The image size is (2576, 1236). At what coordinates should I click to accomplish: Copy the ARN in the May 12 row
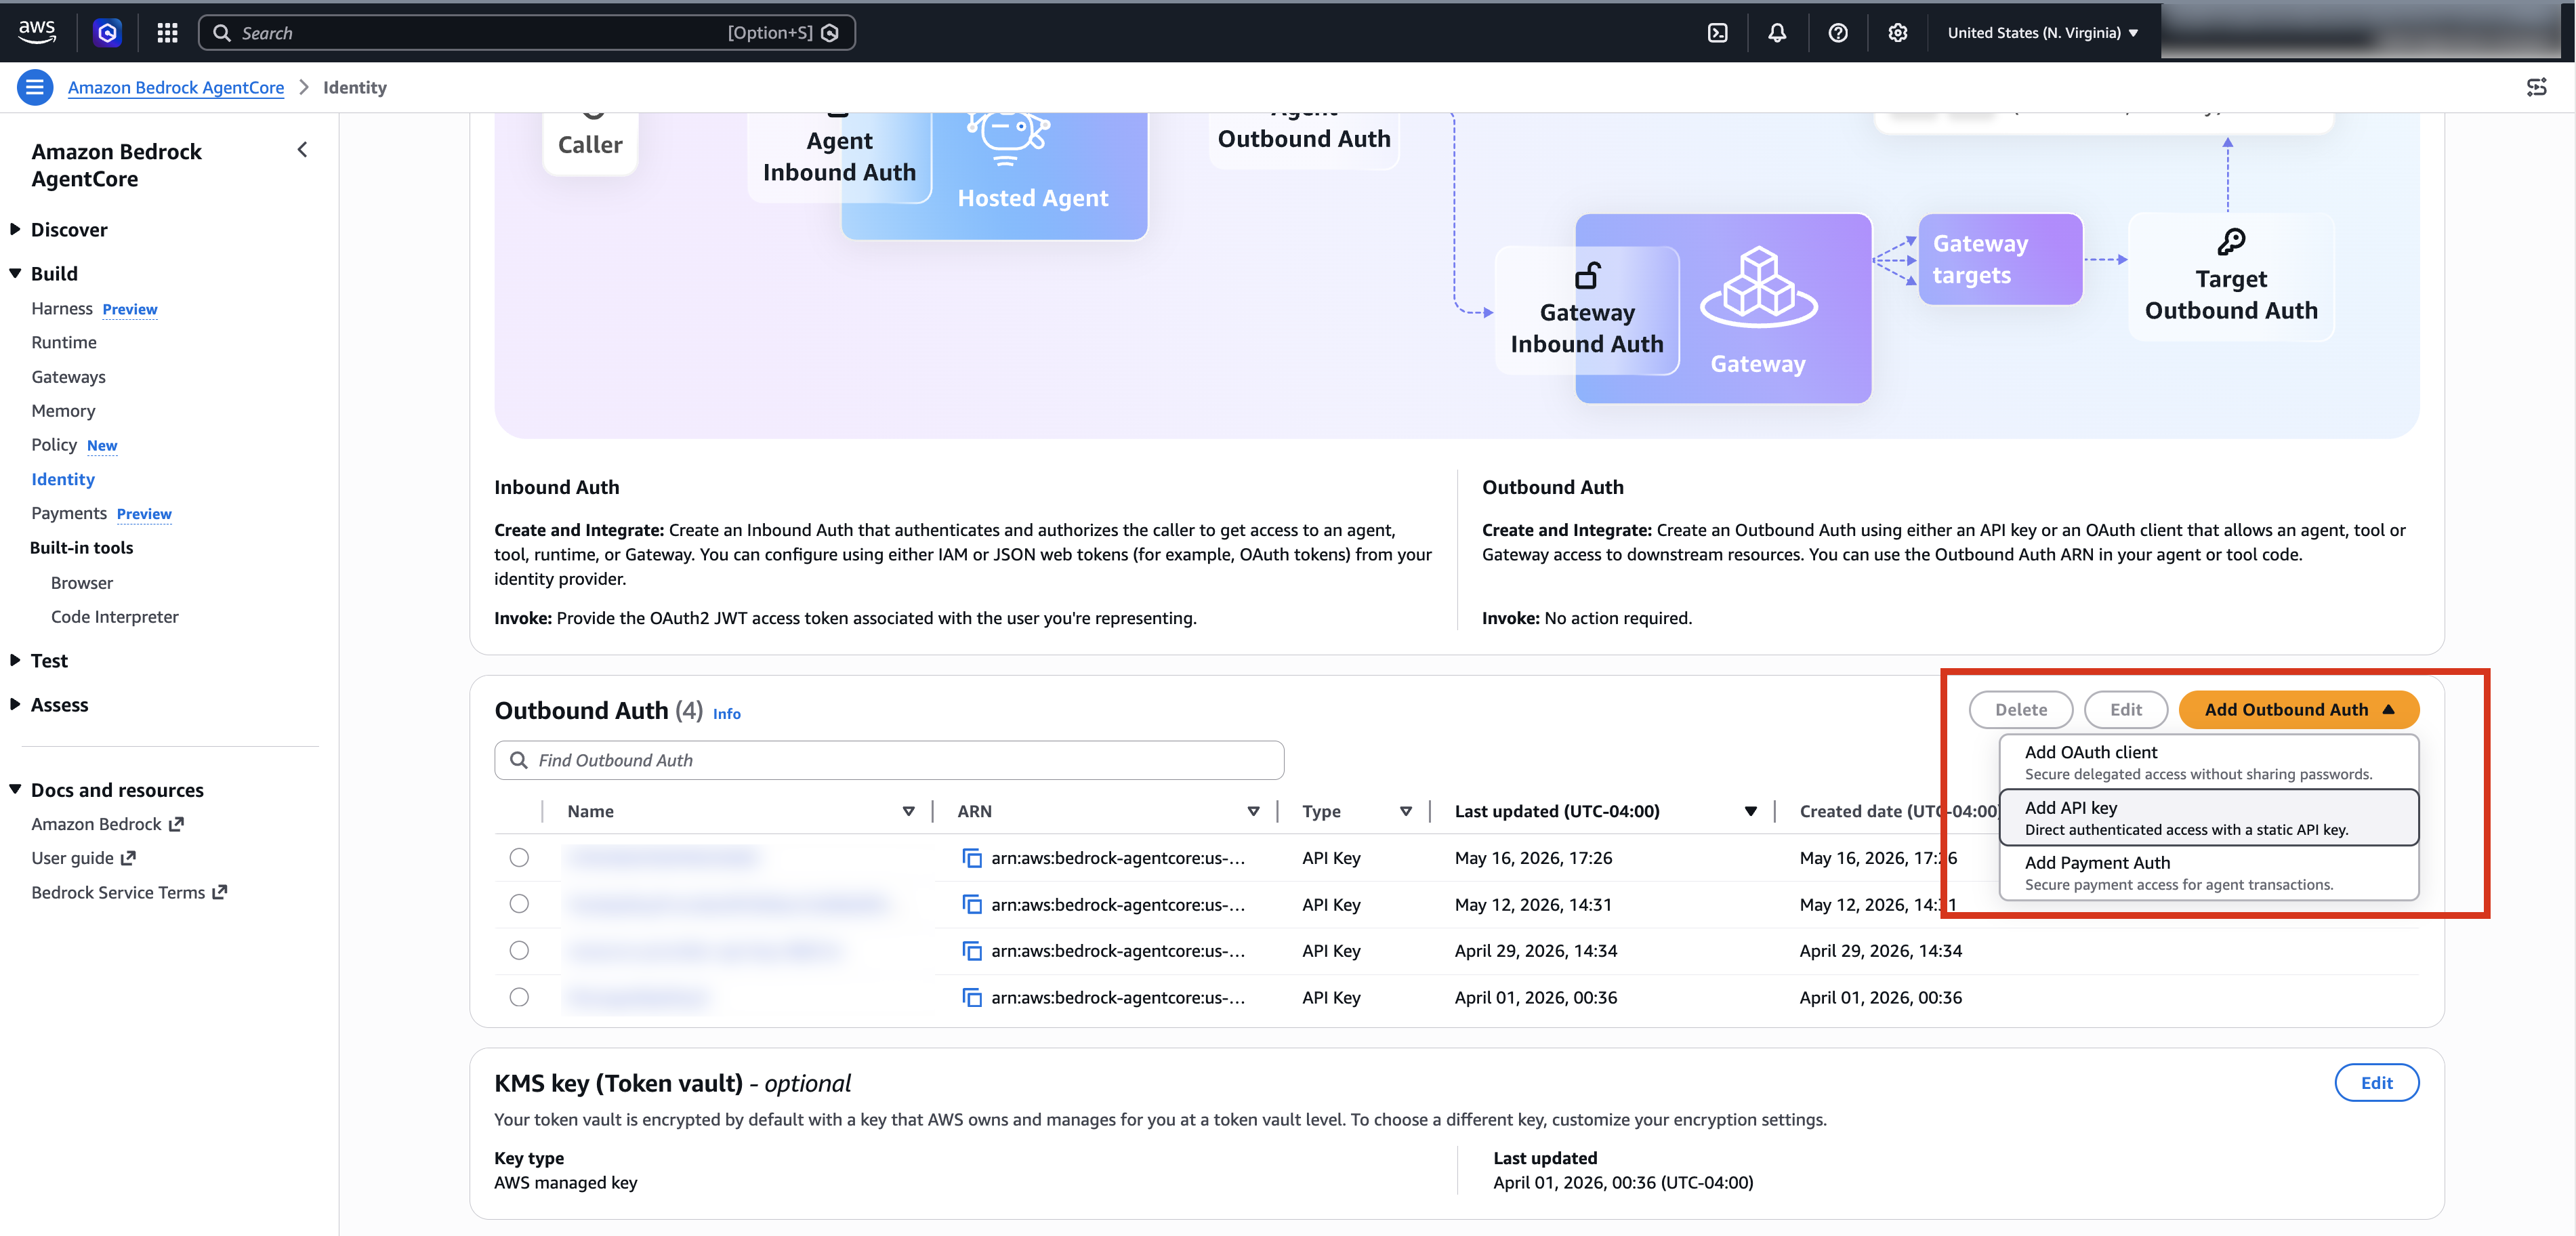click(971, 904)
